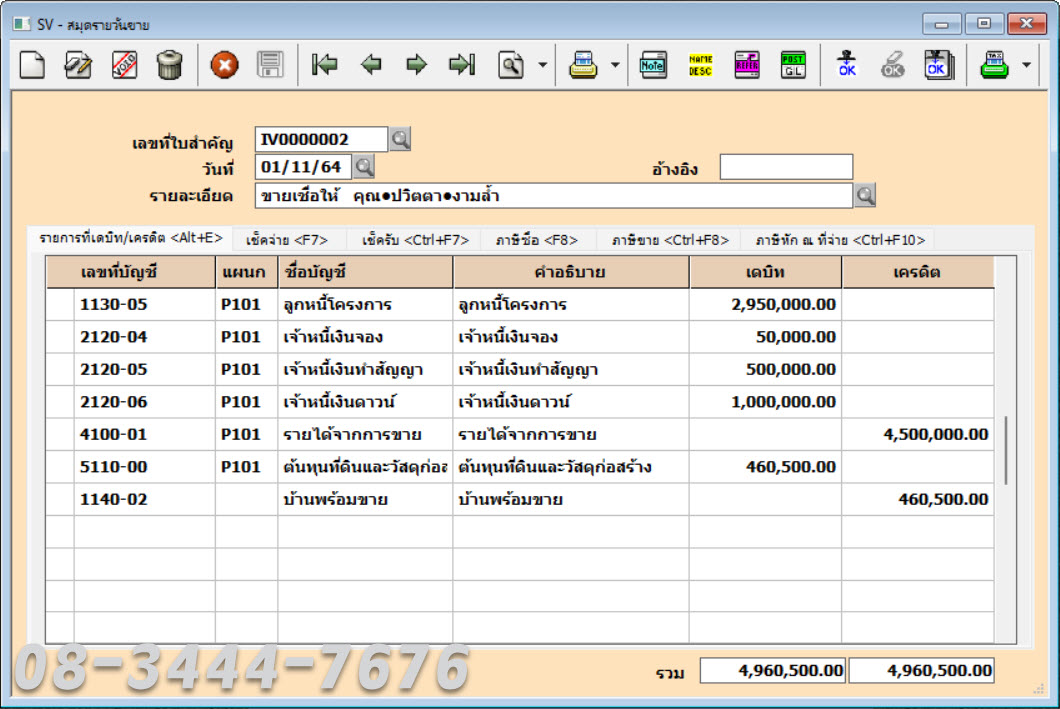Click the save floppy disk icon
This screenshot has width=1060, height=709.
(x=270, y=65)
